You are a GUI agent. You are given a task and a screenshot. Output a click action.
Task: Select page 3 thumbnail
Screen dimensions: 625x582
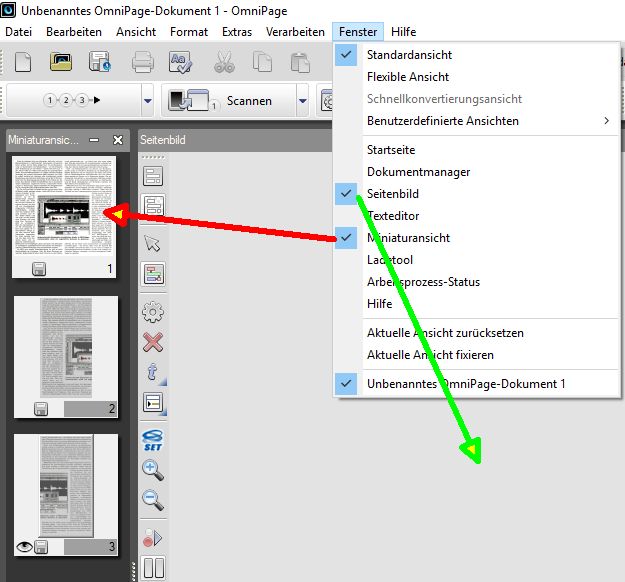(x=66, y=495)
